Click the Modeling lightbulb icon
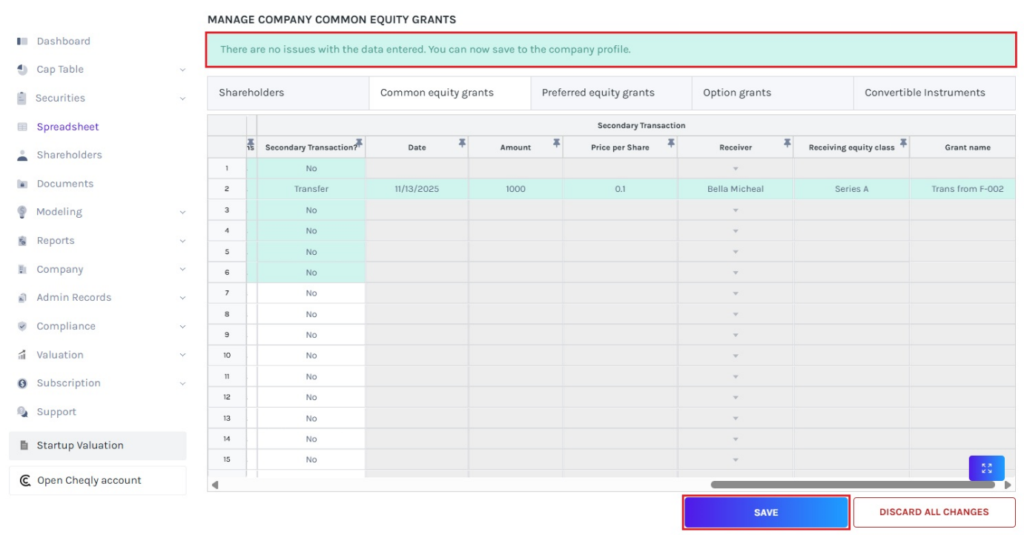Viewport: 1024px width, 535px height. (x=22, y=212)
